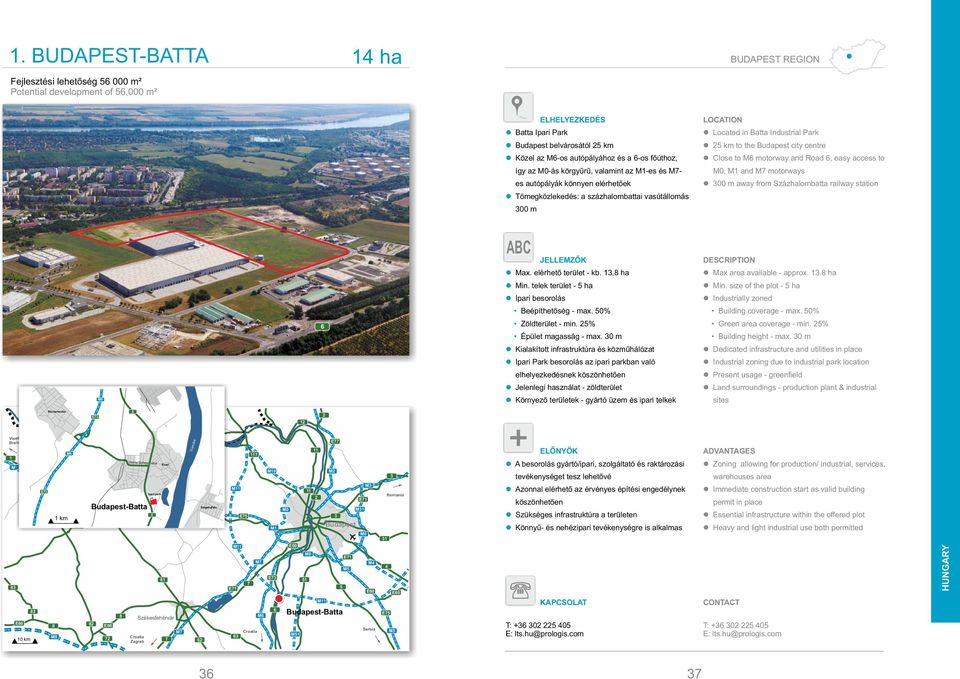
Task: Click the 10 km scale bar on regional map
Action: pos(25,640)
